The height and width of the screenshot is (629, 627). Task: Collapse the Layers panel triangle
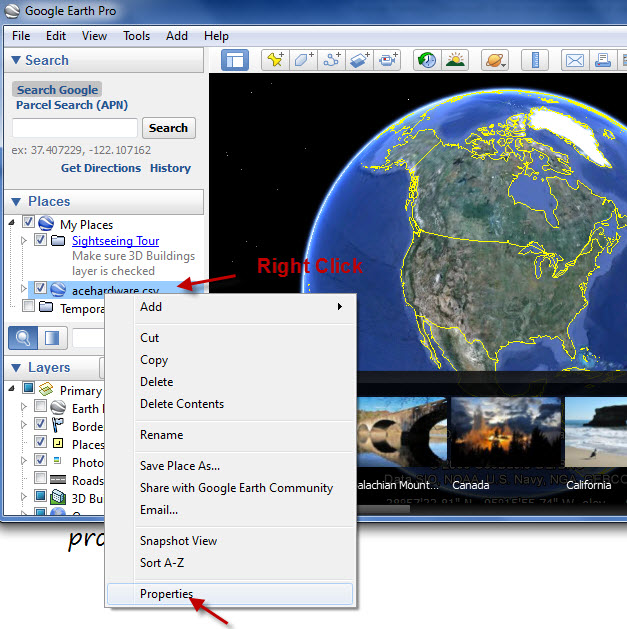16,367
